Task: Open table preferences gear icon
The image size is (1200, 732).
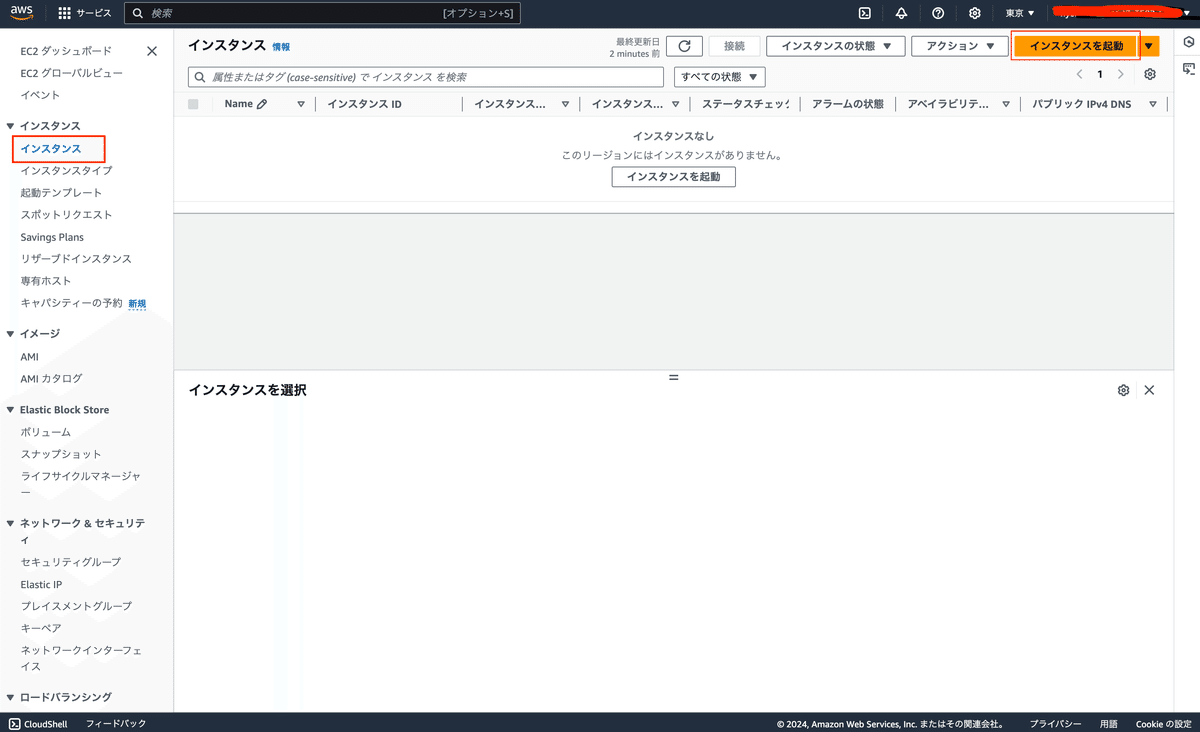Action: [1150, 75]
